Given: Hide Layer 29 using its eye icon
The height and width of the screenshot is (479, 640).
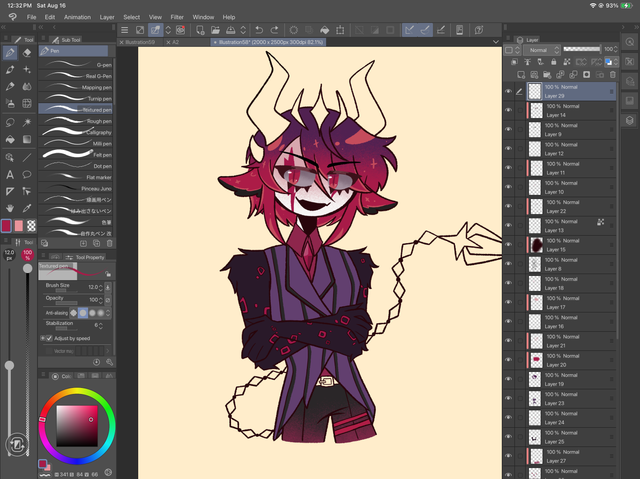Looking at the screenshot, I should tap(508, 91).
